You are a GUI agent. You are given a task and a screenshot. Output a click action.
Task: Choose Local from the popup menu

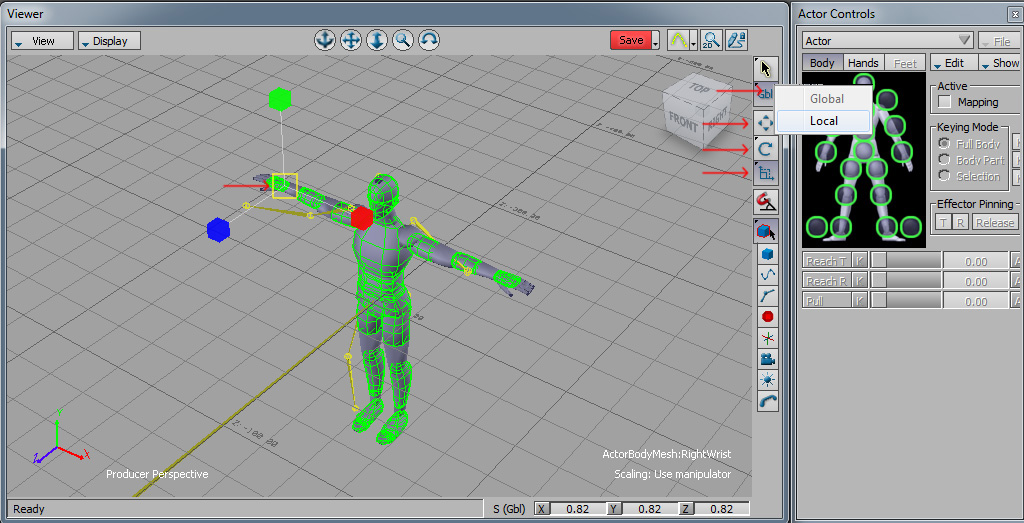tap(824, 121)
